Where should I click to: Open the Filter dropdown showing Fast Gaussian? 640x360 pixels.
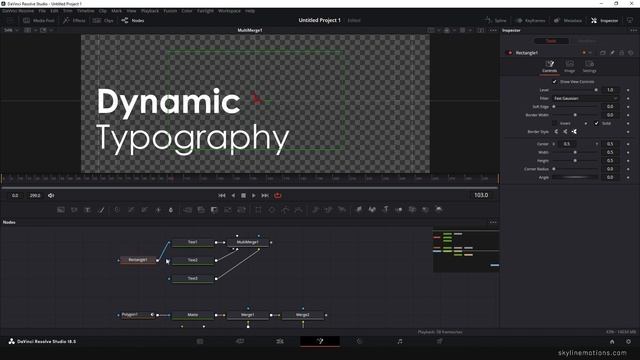(x=586, y=98)
